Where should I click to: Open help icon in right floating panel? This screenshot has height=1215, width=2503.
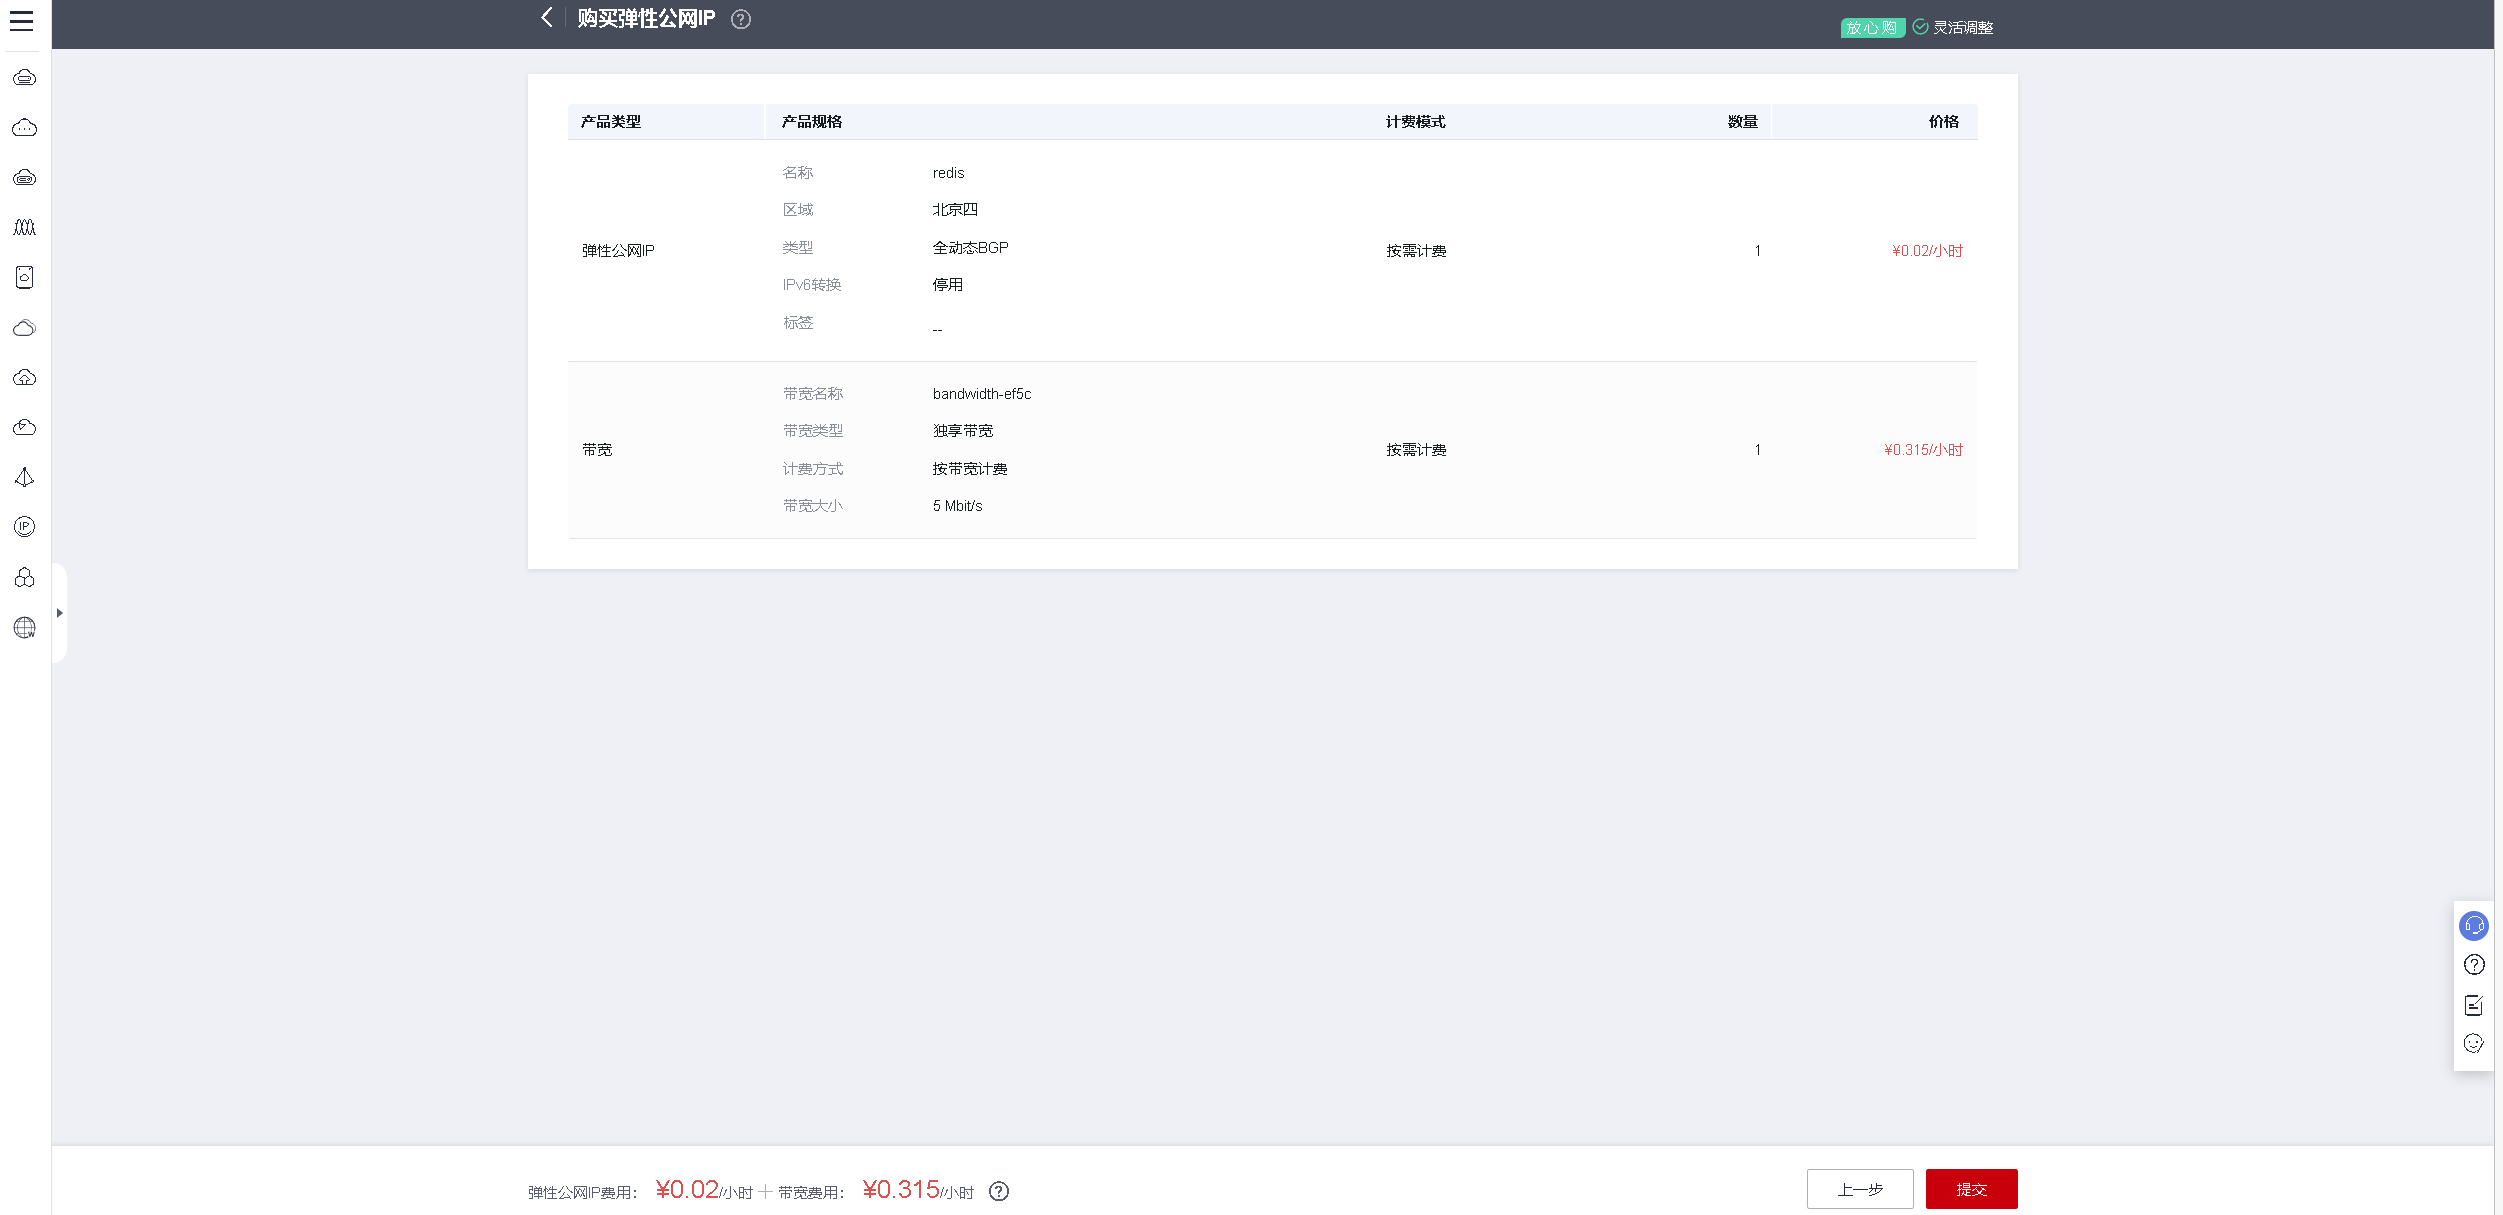click(x=2473, y=965)
